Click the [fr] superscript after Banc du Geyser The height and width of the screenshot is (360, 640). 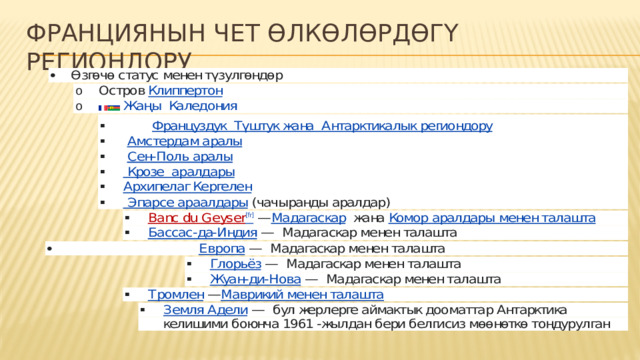(x=249, y=215)
